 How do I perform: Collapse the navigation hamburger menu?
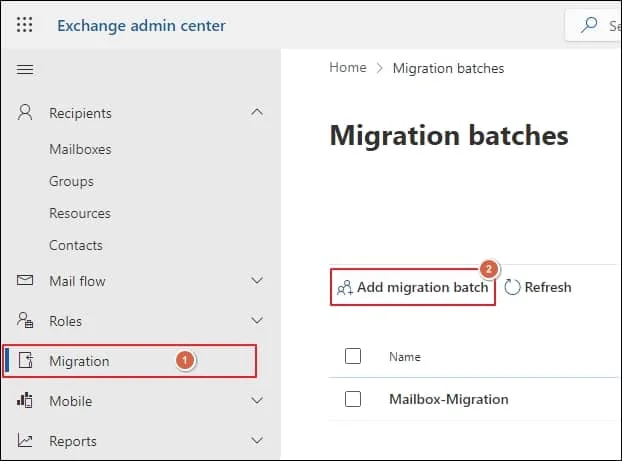25,69
